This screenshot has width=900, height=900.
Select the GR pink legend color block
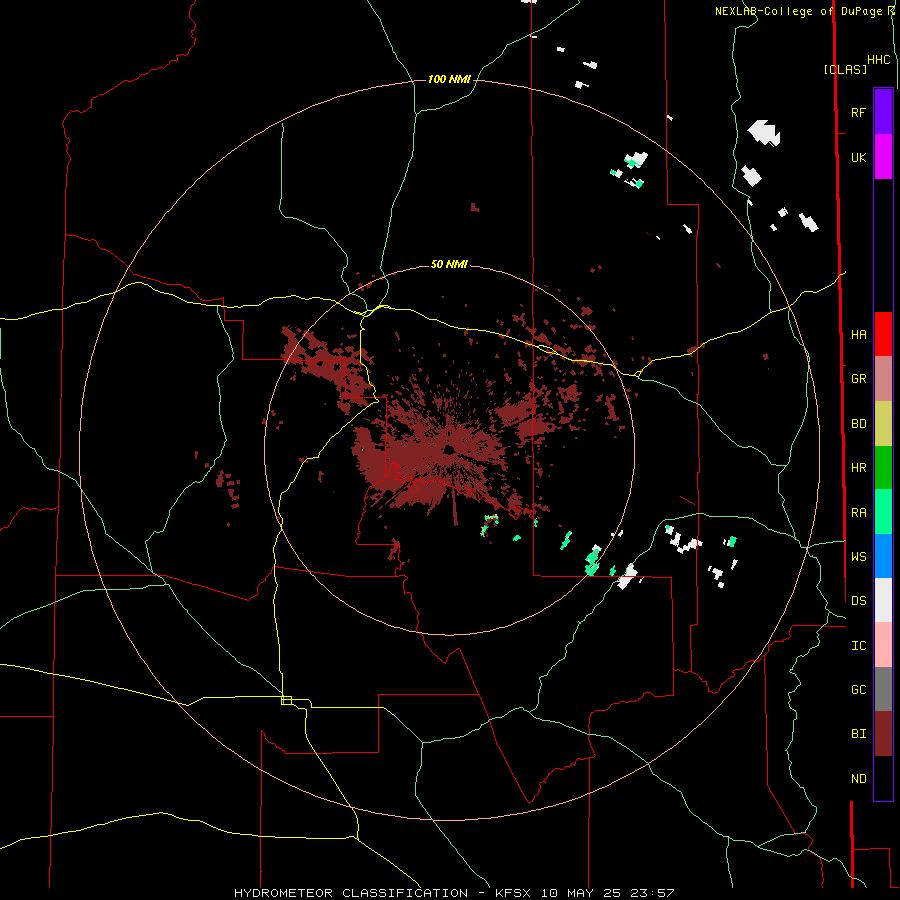pos(883,378)
